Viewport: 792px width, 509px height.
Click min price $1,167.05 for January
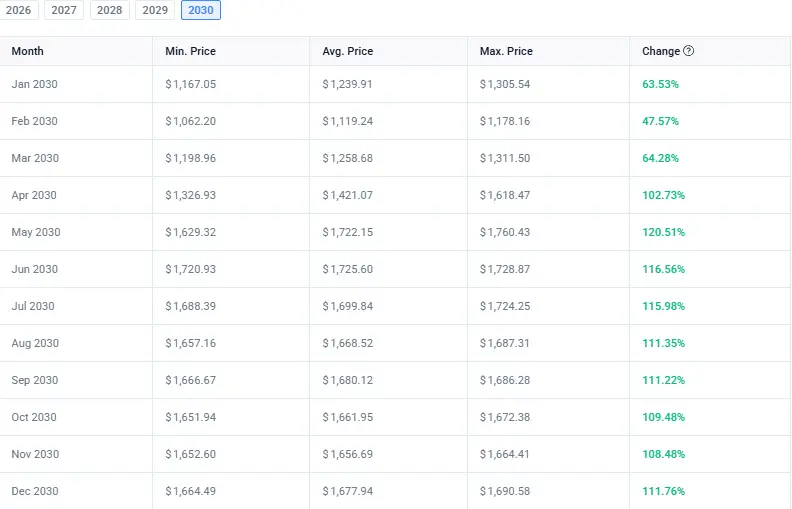pyautogui.click(x=190, y=84)
